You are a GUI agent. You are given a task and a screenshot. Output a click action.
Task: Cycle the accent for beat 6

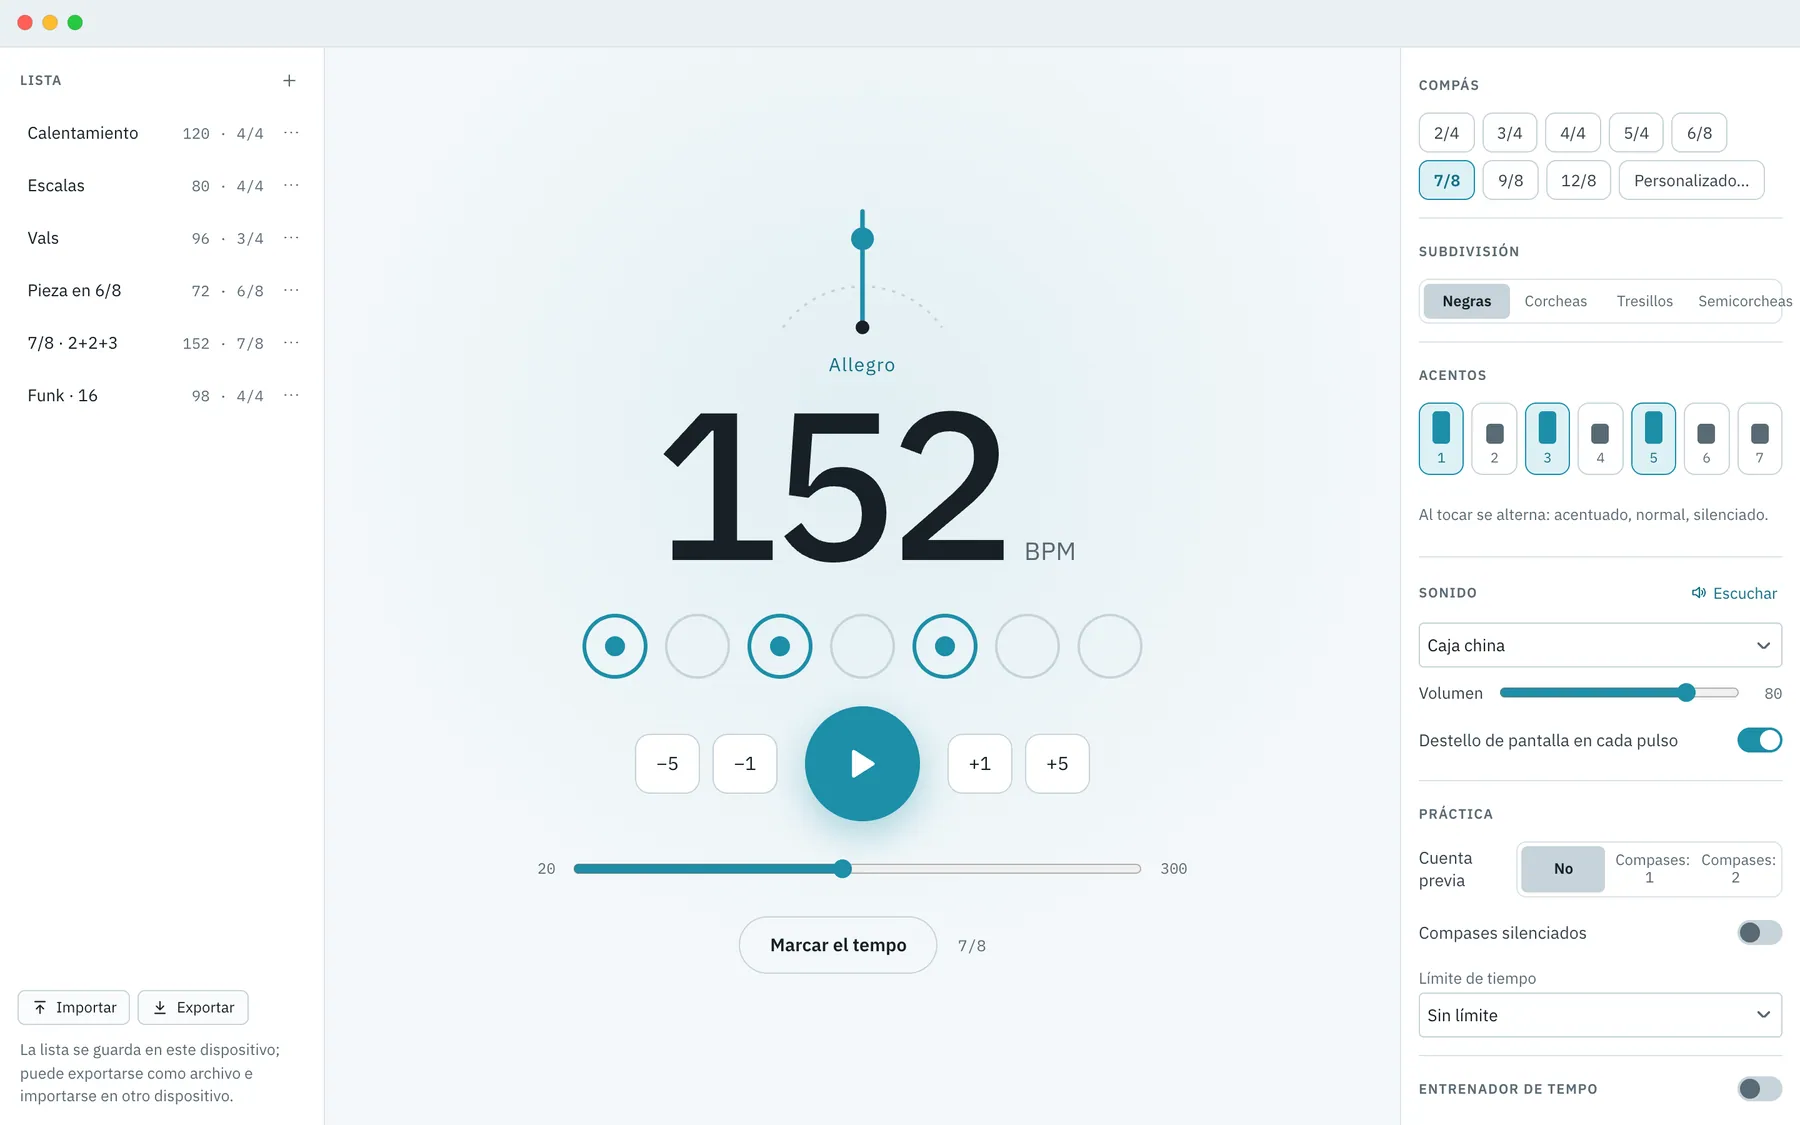click(1706, 438)
